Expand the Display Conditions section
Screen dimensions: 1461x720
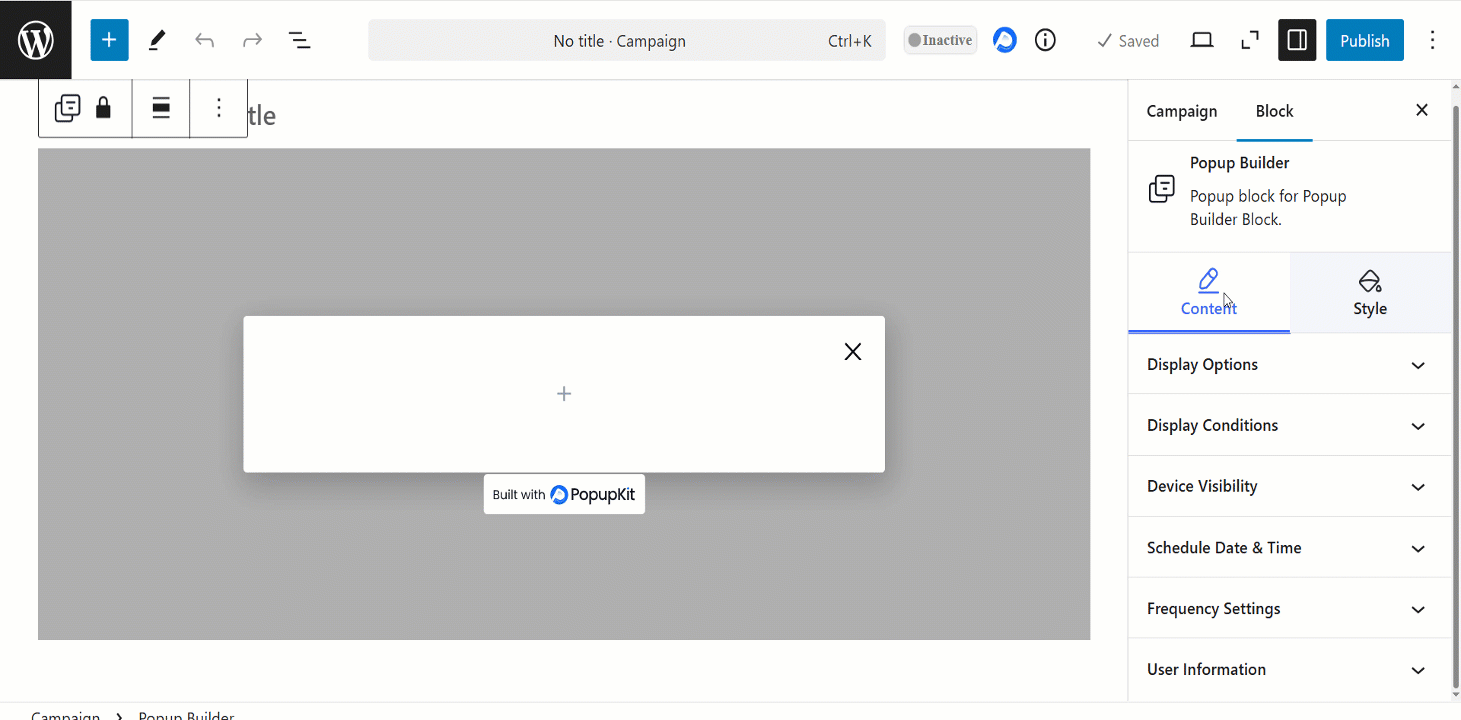point(1289,425)
